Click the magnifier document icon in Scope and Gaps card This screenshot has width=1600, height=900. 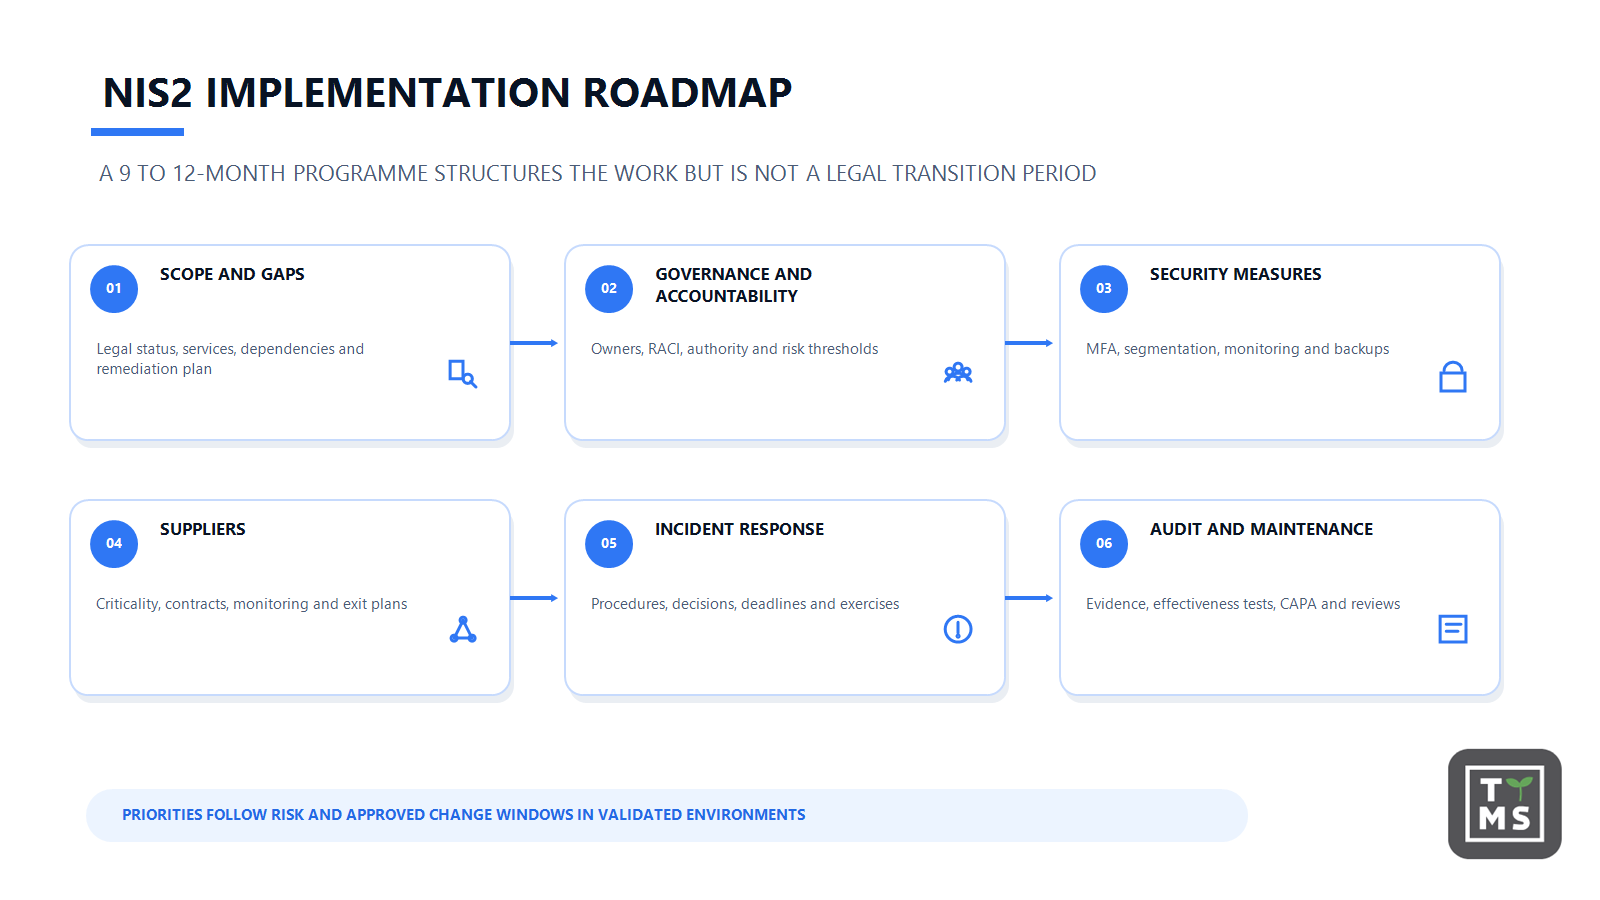[x=462, y=374]
